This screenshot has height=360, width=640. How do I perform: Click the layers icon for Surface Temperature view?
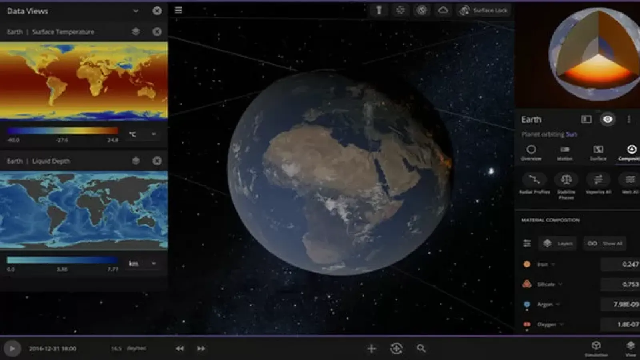point(136,31)
